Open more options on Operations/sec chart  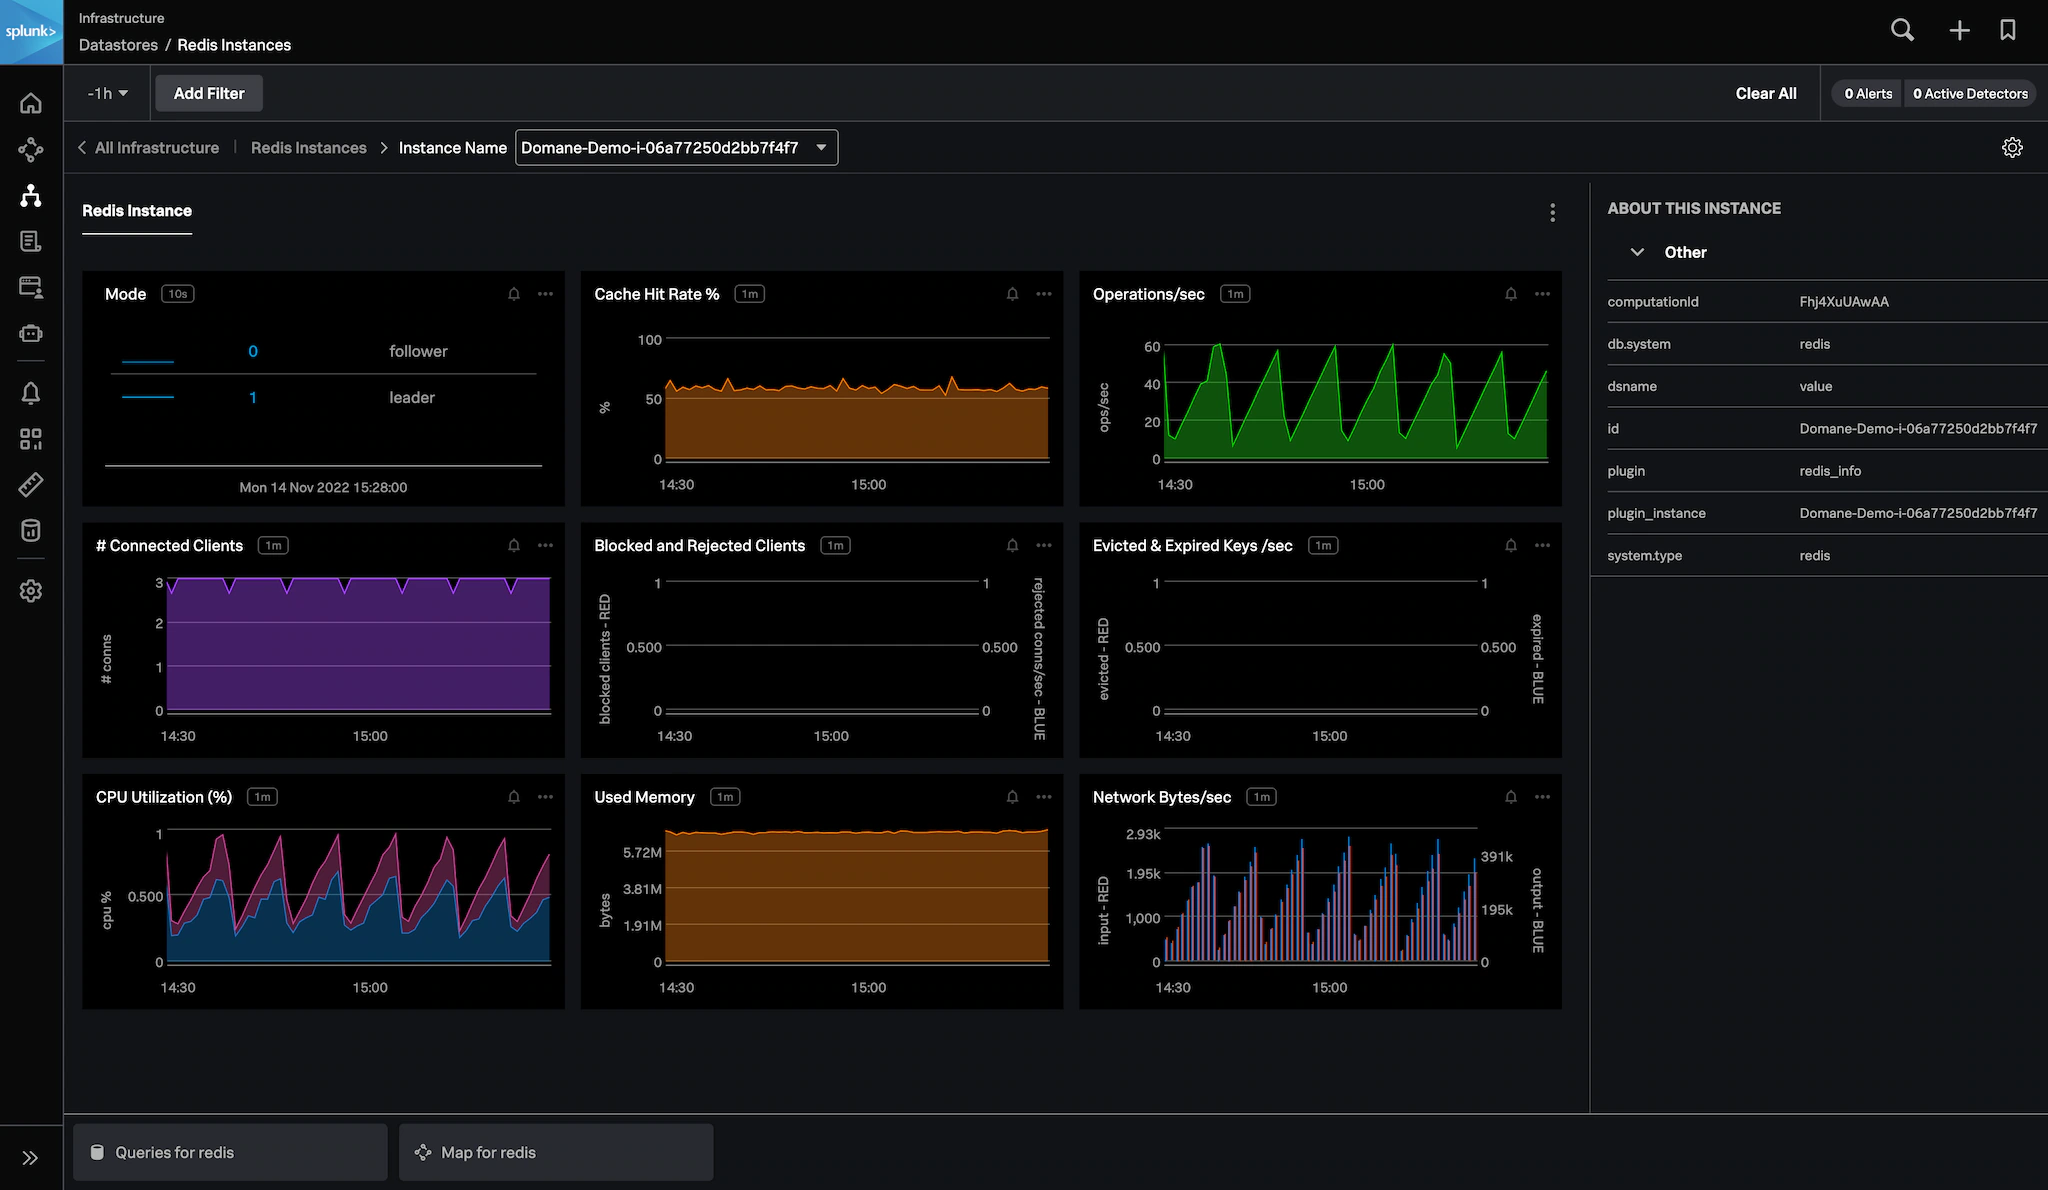(x=1542, y=294)
